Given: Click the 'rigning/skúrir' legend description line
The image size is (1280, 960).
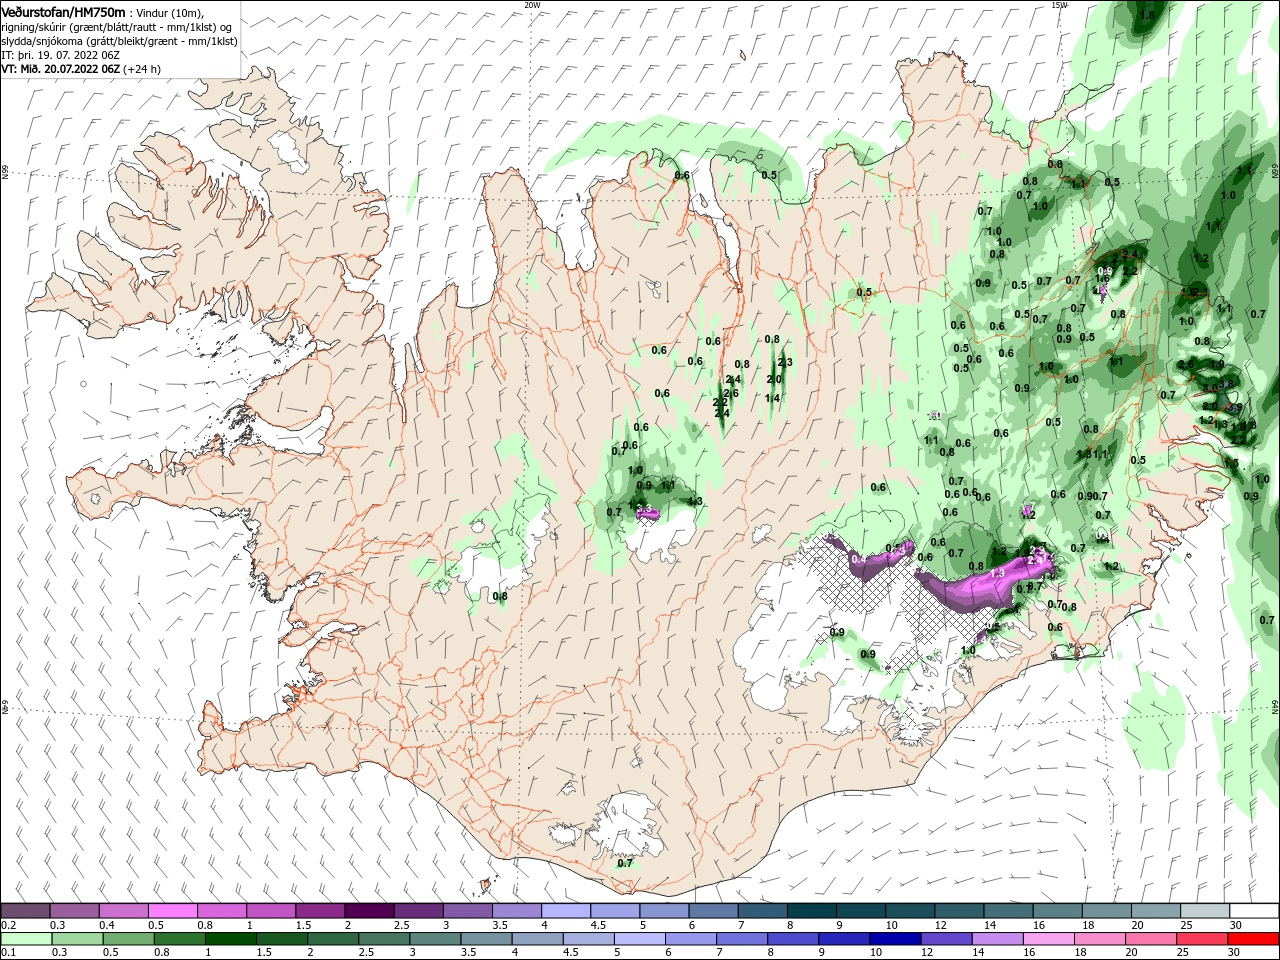Looking at the screenshot, I should [116, 27].
